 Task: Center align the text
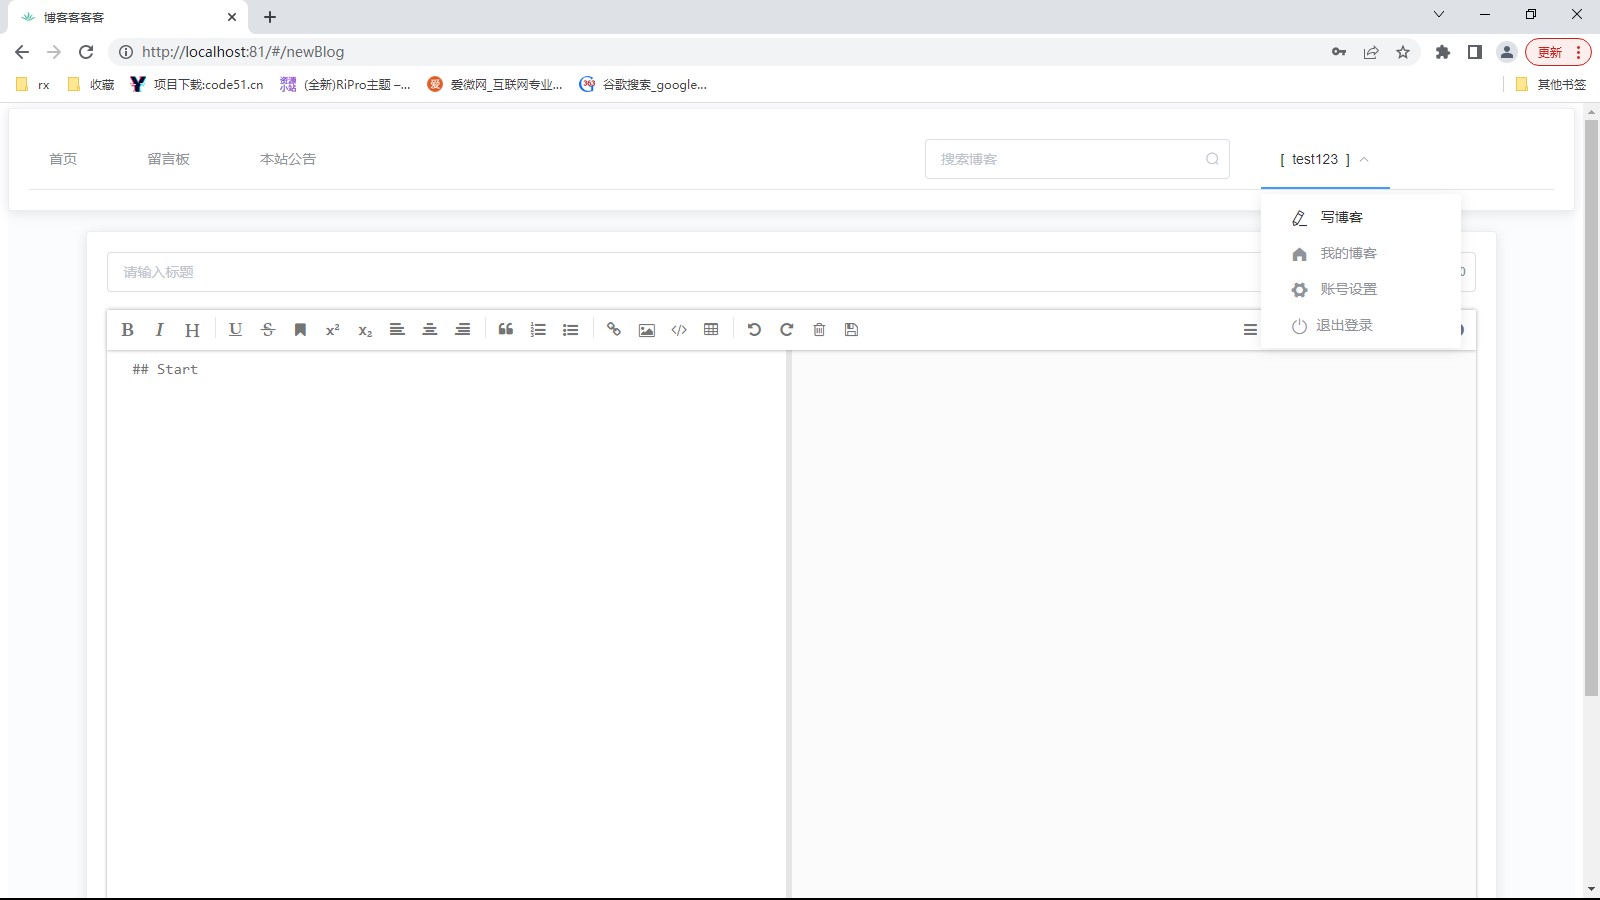click(x=430, y=330)
